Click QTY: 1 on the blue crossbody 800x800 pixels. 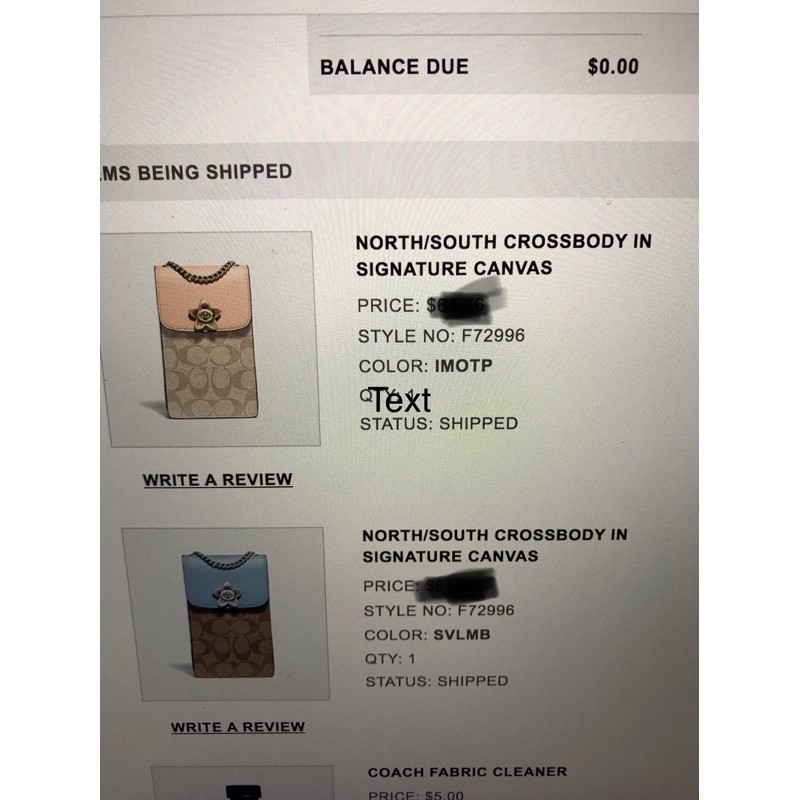click(x=390, y=659)
